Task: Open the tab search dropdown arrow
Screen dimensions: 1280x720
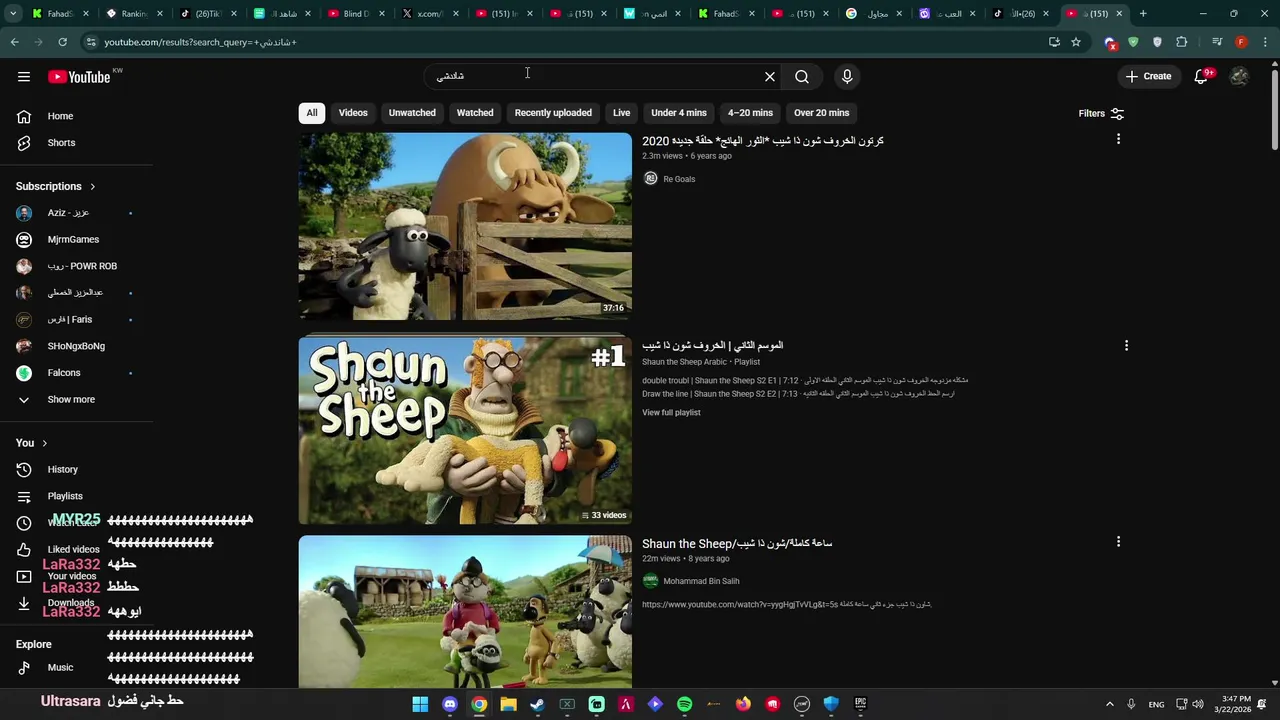Action: tap(13, 14)
